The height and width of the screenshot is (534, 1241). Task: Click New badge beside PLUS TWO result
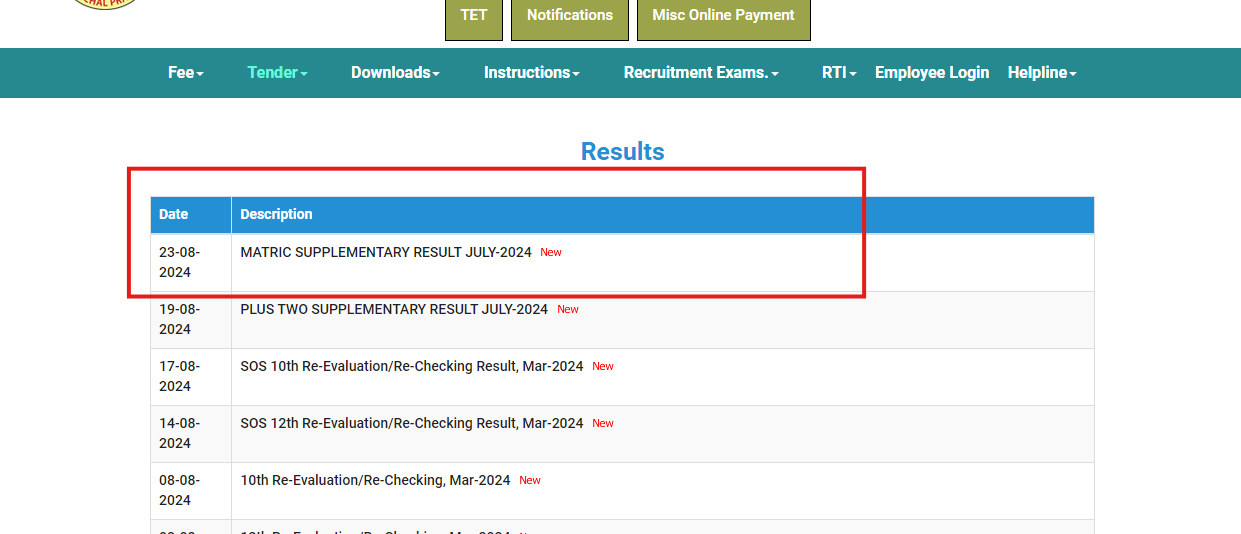pyautogui.click(x=568, y=309)
